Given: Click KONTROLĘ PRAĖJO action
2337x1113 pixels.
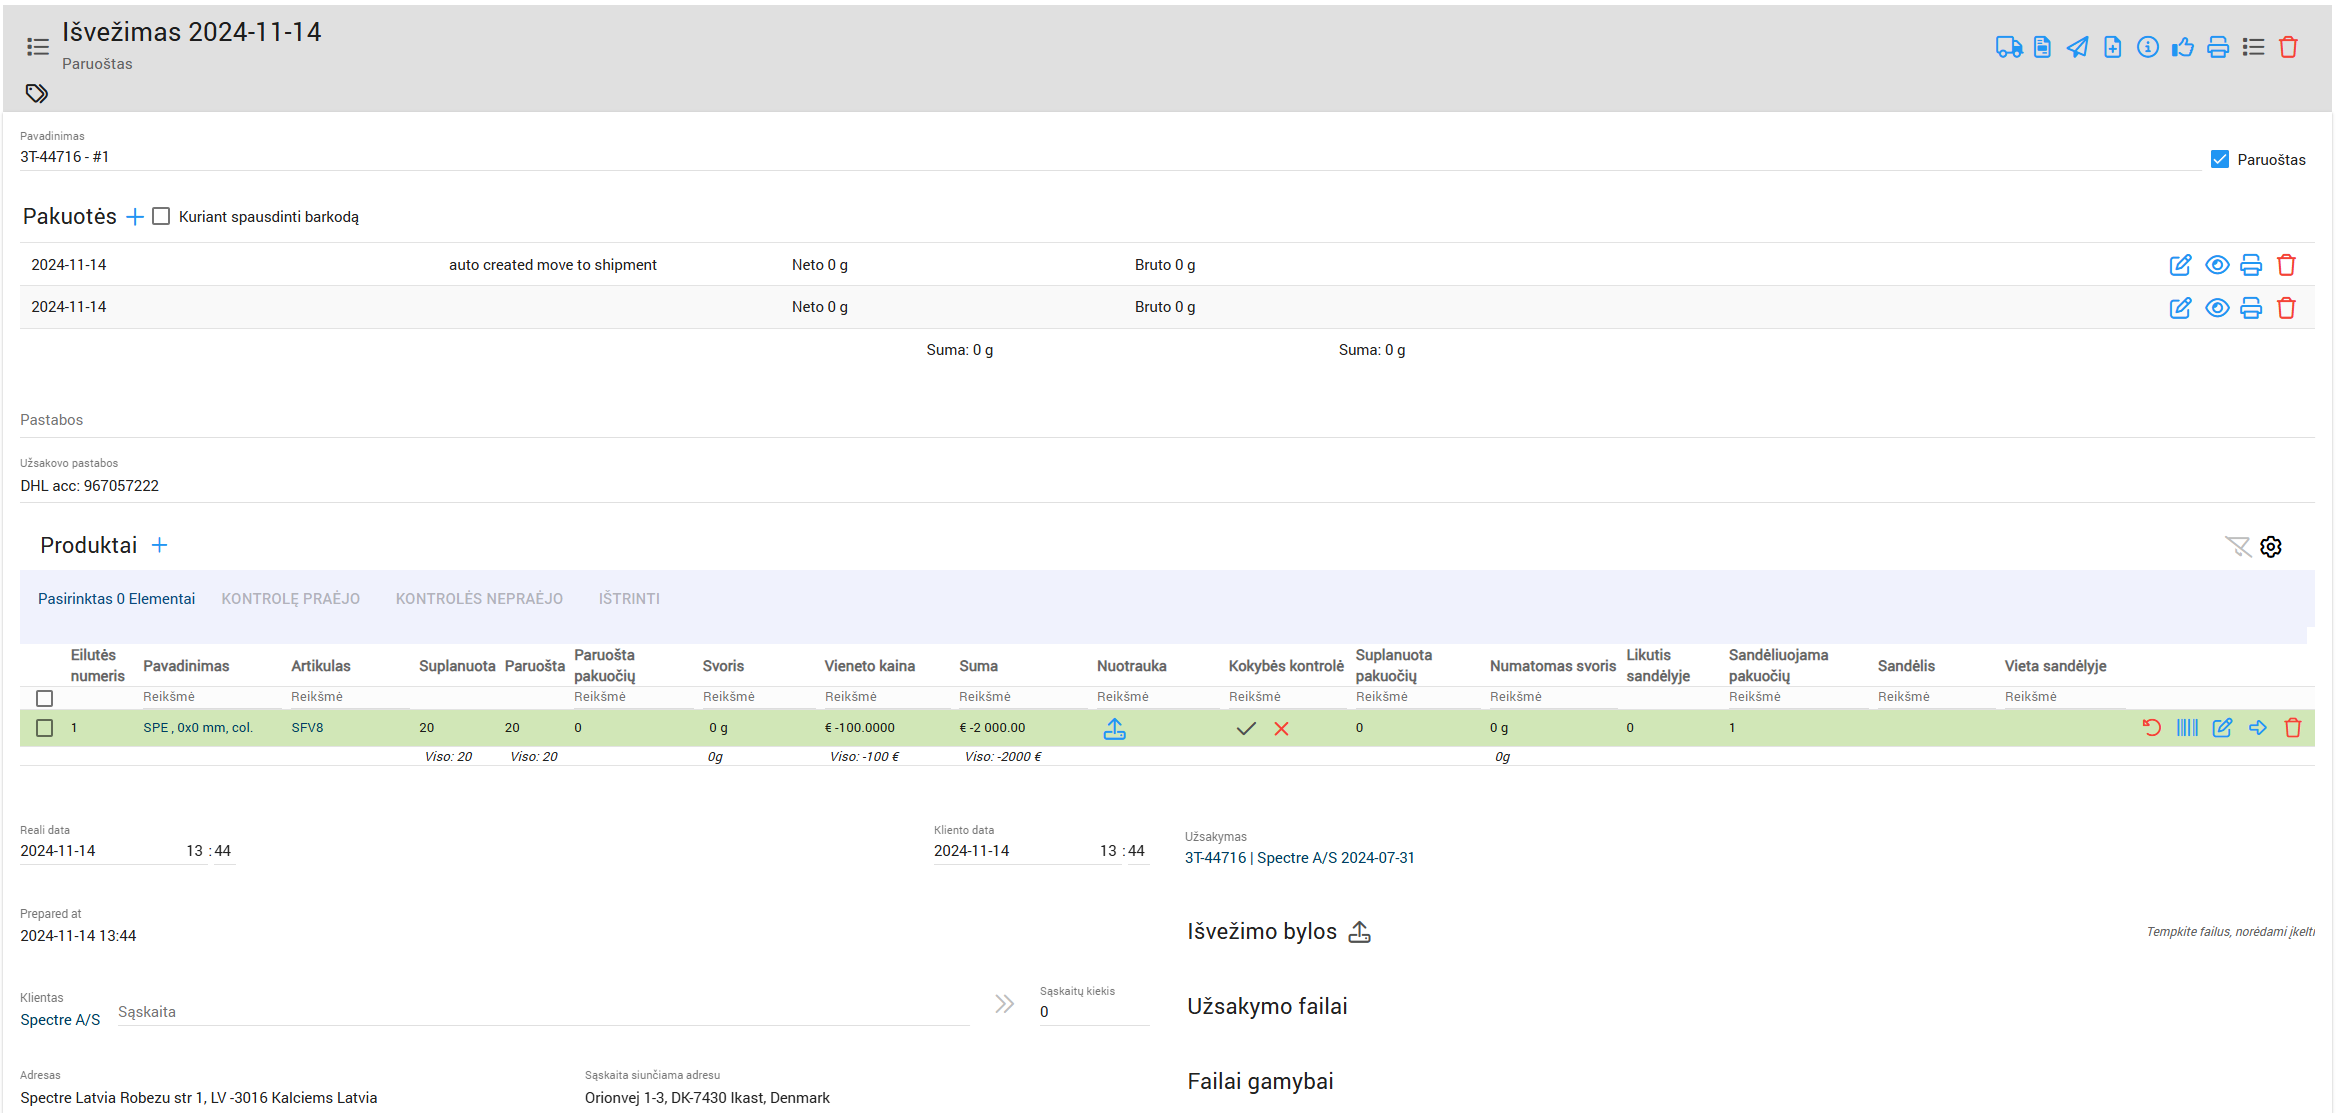Looking at the screenshot, I should pyautogui.click(x=290, y=599).
